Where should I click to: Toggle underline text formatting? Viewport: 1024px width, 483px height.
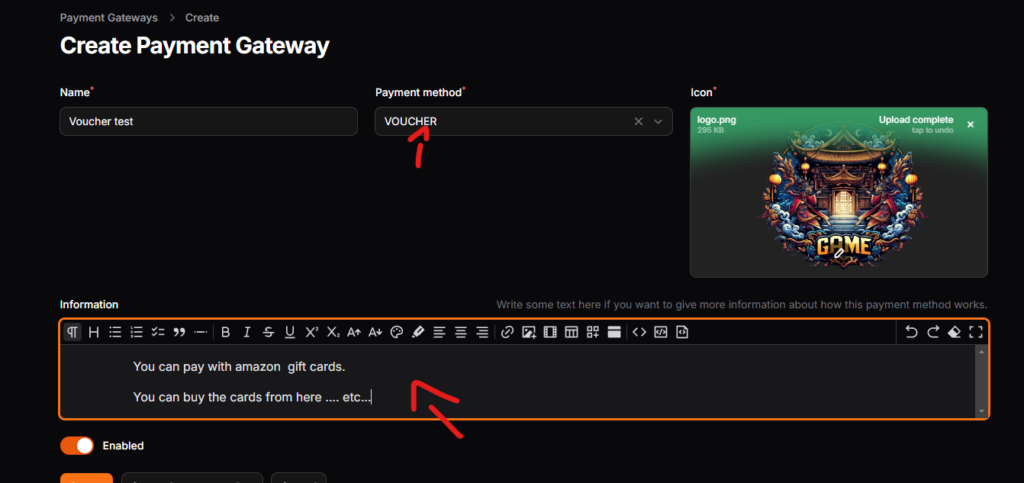pyautogui.click(x=290, y=332)
